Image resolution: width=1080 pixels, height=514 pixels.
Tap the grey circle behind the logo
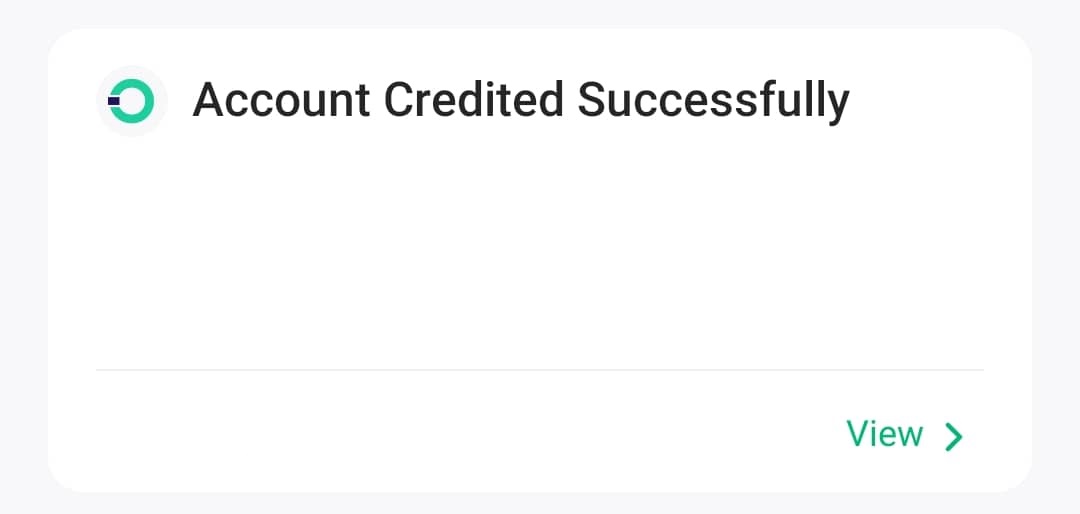tap(112, 122)
